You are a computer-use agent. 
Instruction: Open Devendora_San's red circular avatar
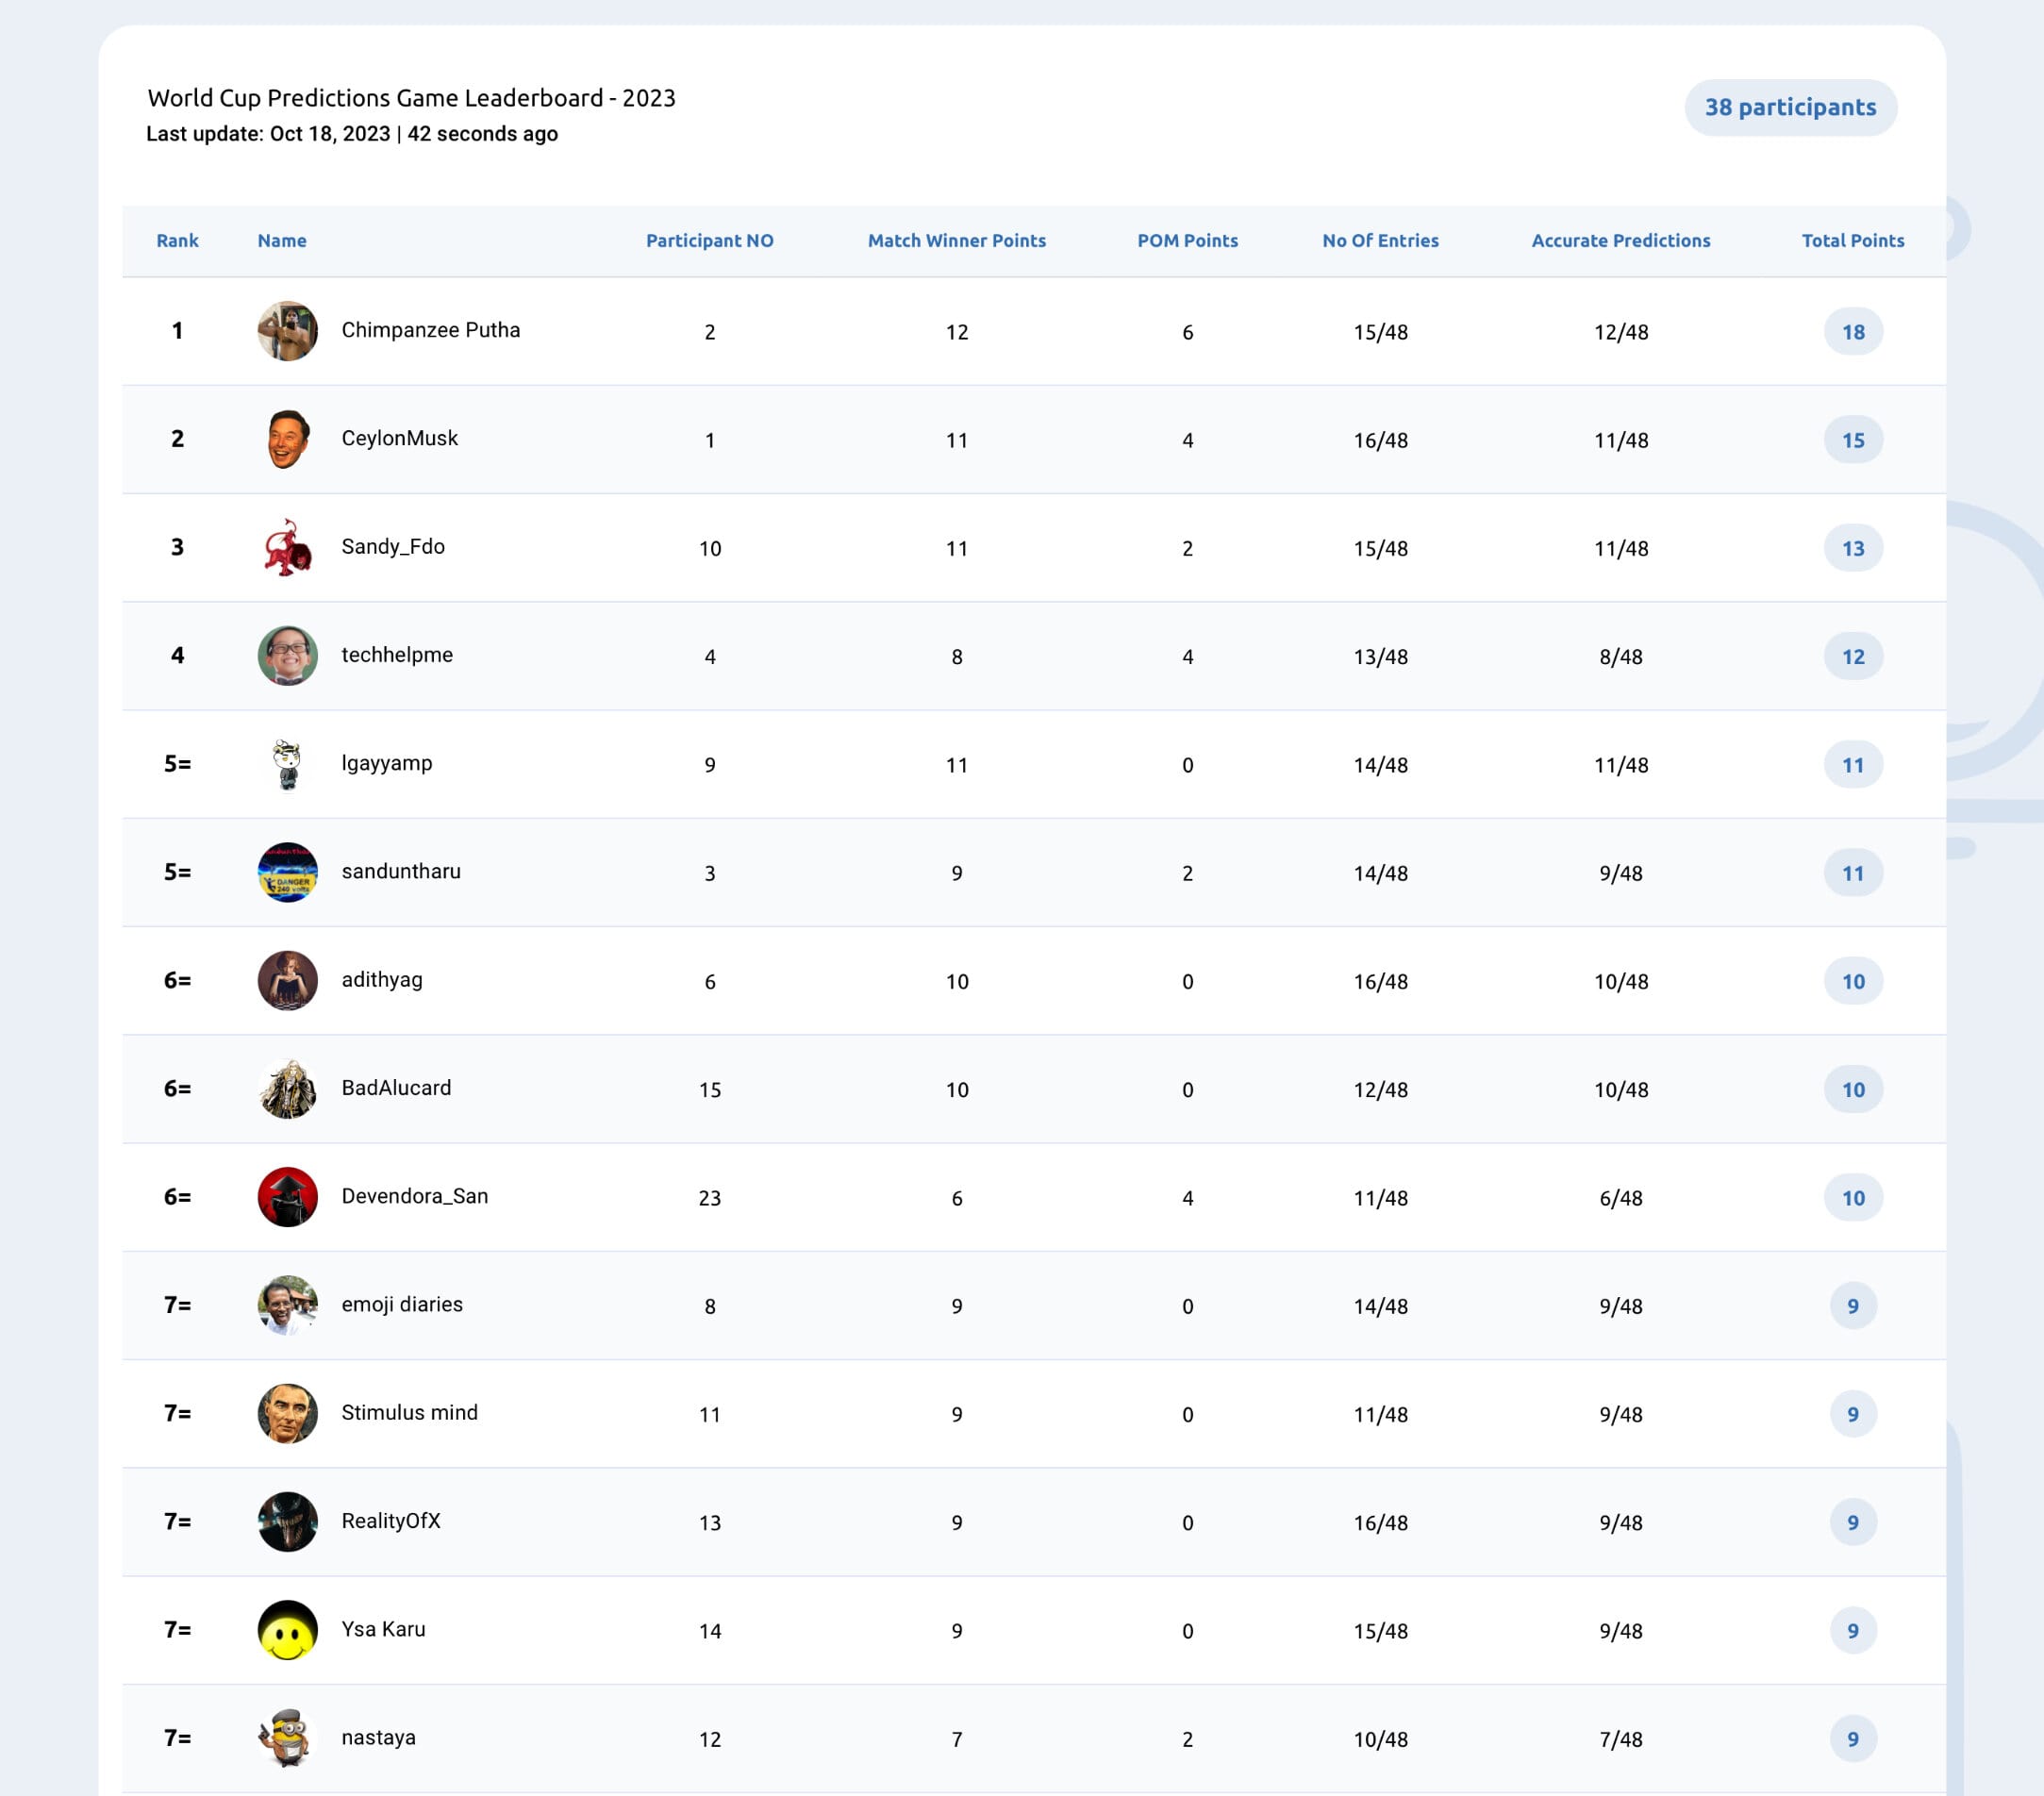click(287, 1197)
